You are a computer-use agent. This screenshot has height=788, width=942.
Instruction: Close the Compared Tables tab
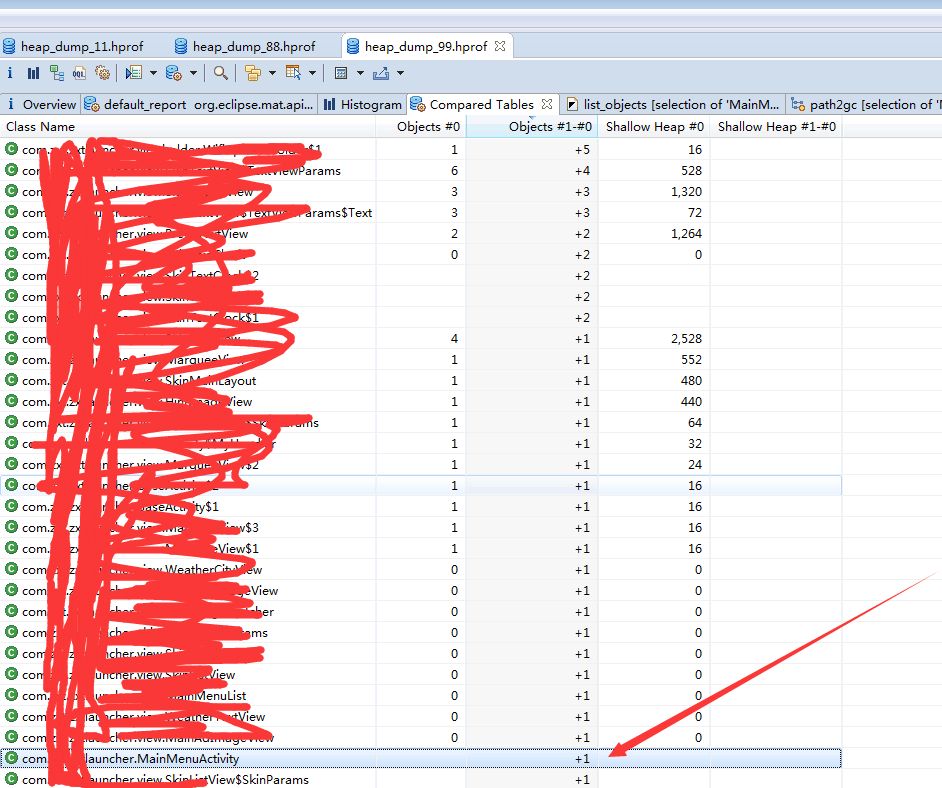pyautogui.click(x=547, y=104)
